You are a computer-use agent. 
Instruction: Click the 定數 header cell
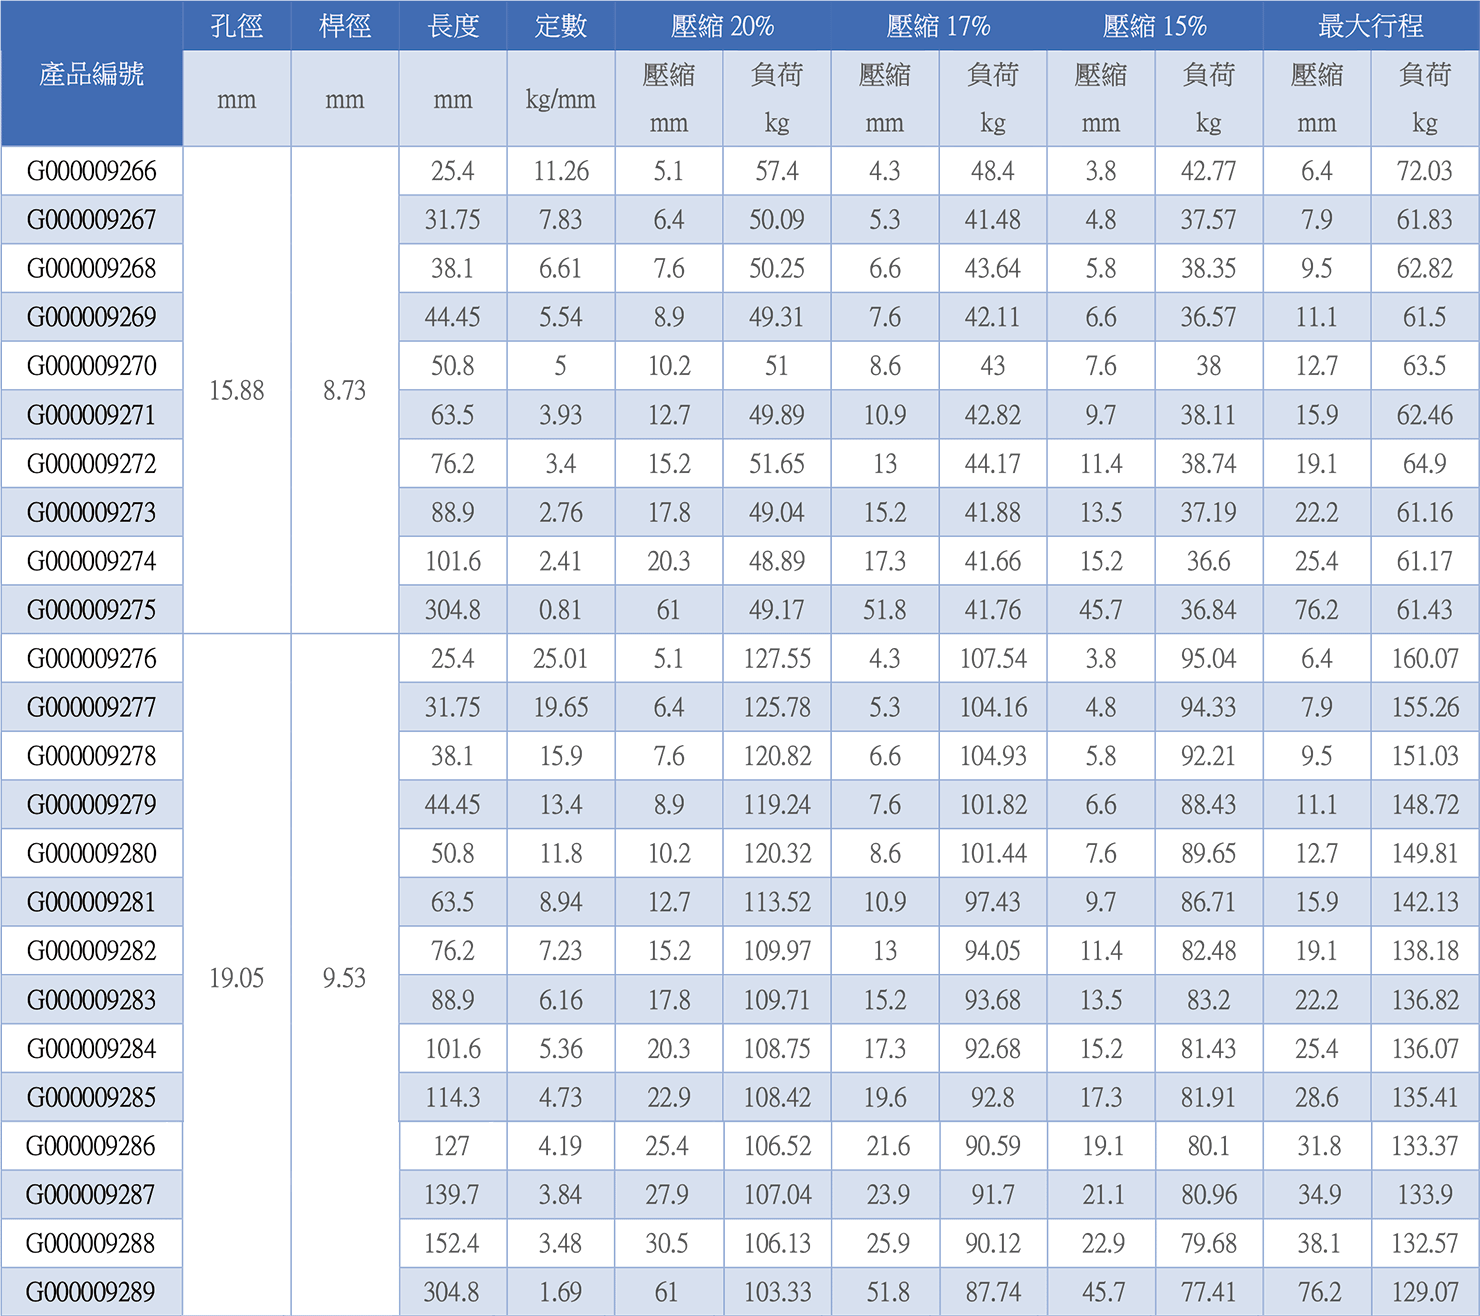coord(561,26)
